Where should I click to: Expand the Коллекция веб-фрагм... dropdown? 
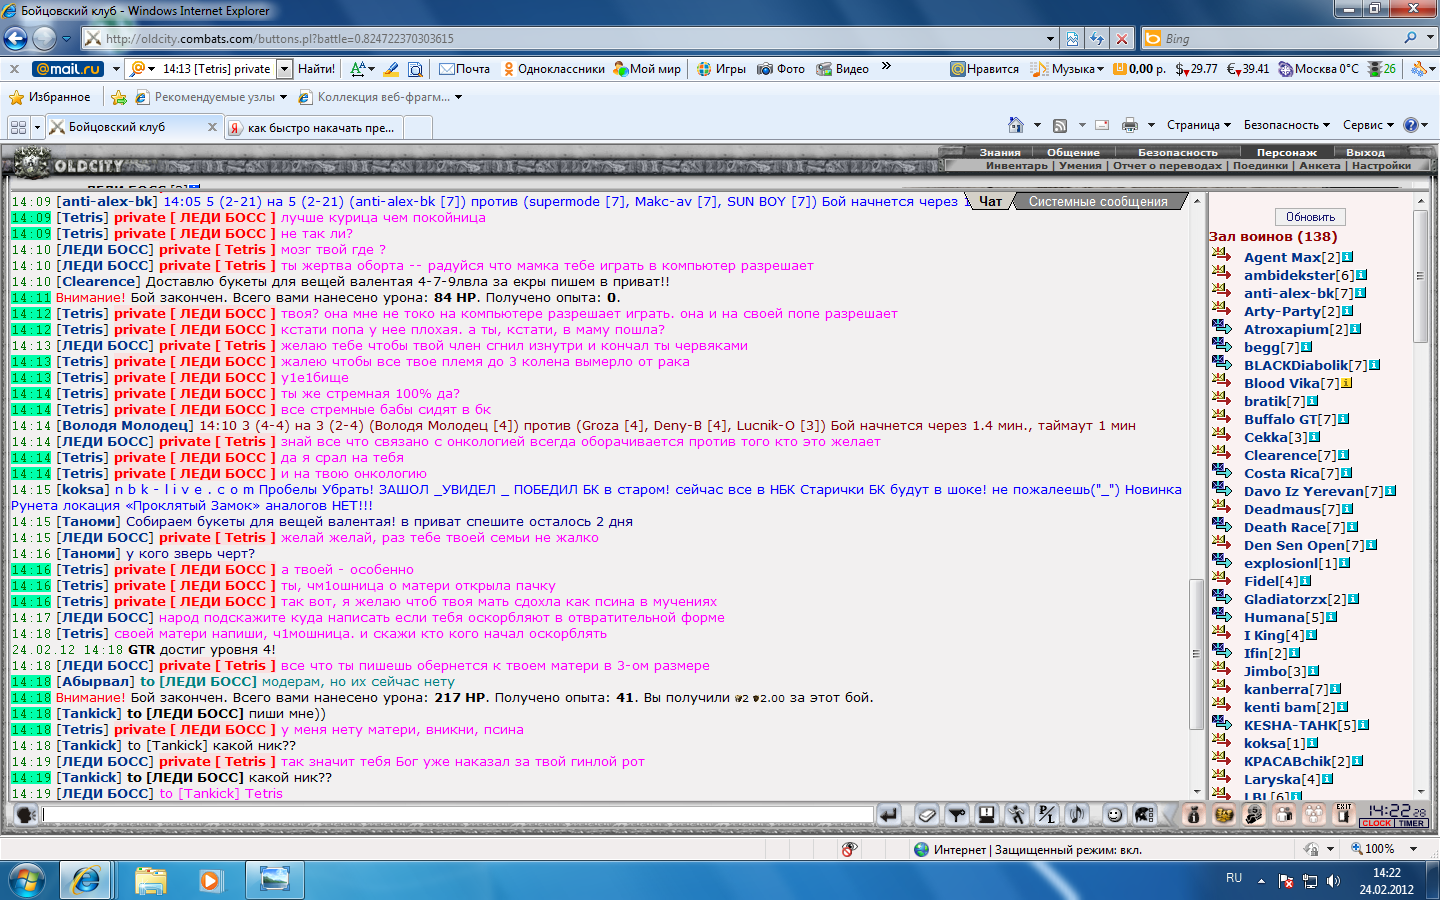(x=458, y=97)
